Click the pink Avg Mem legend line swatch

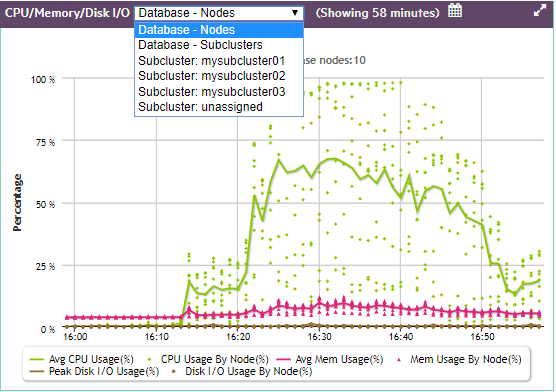point(284,360)
